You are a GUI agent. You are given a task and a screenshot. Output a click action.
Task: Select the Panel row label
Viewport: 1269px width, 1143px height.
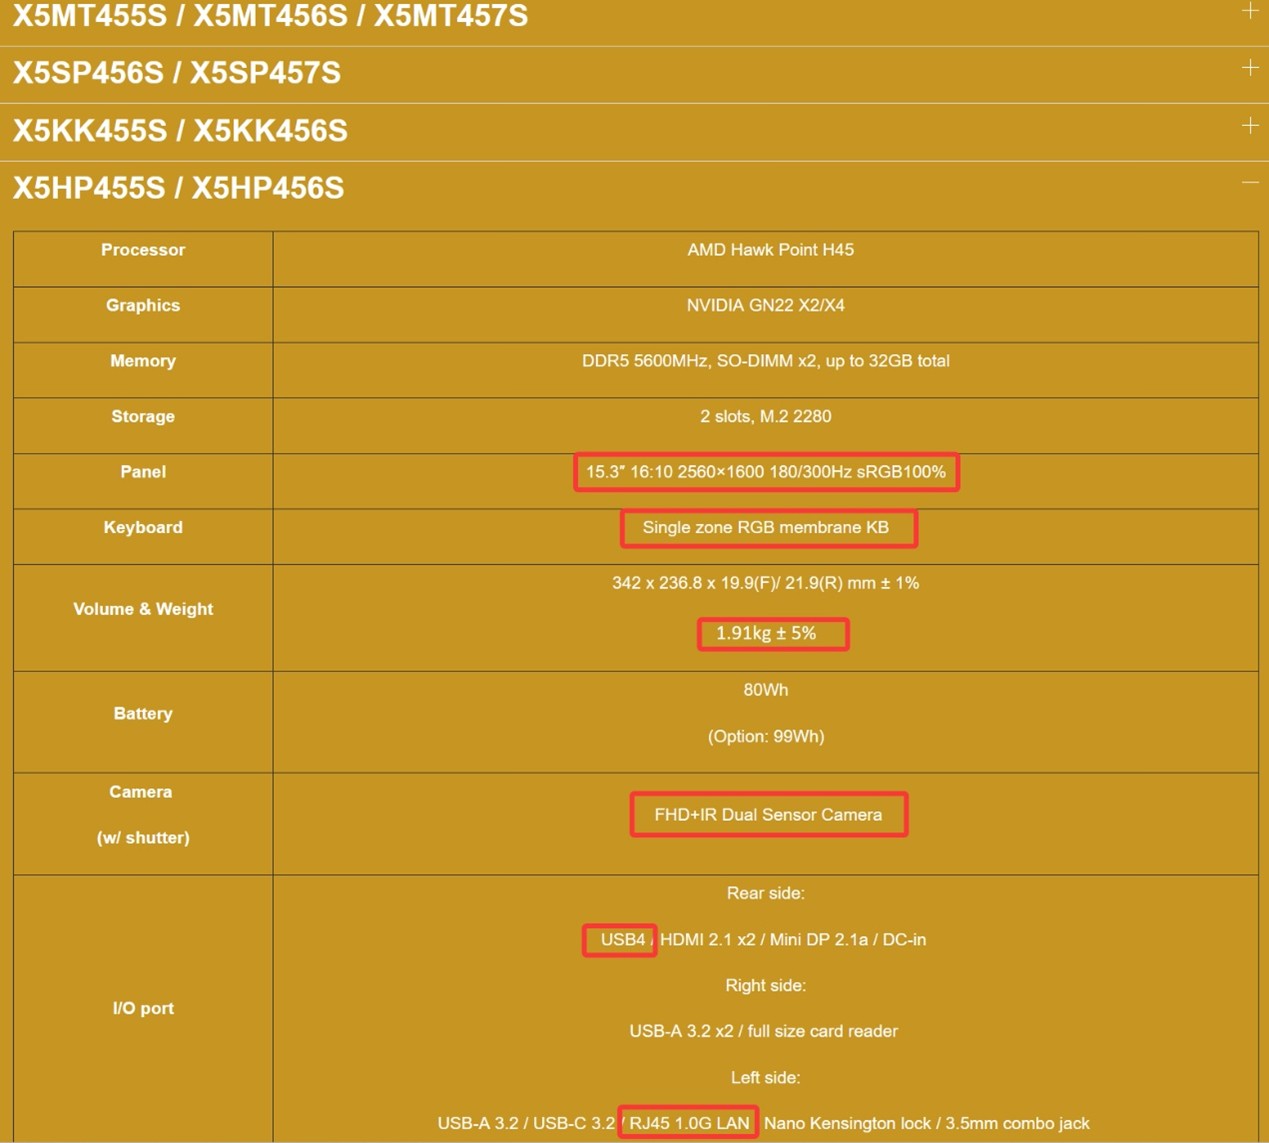point(143,472)
